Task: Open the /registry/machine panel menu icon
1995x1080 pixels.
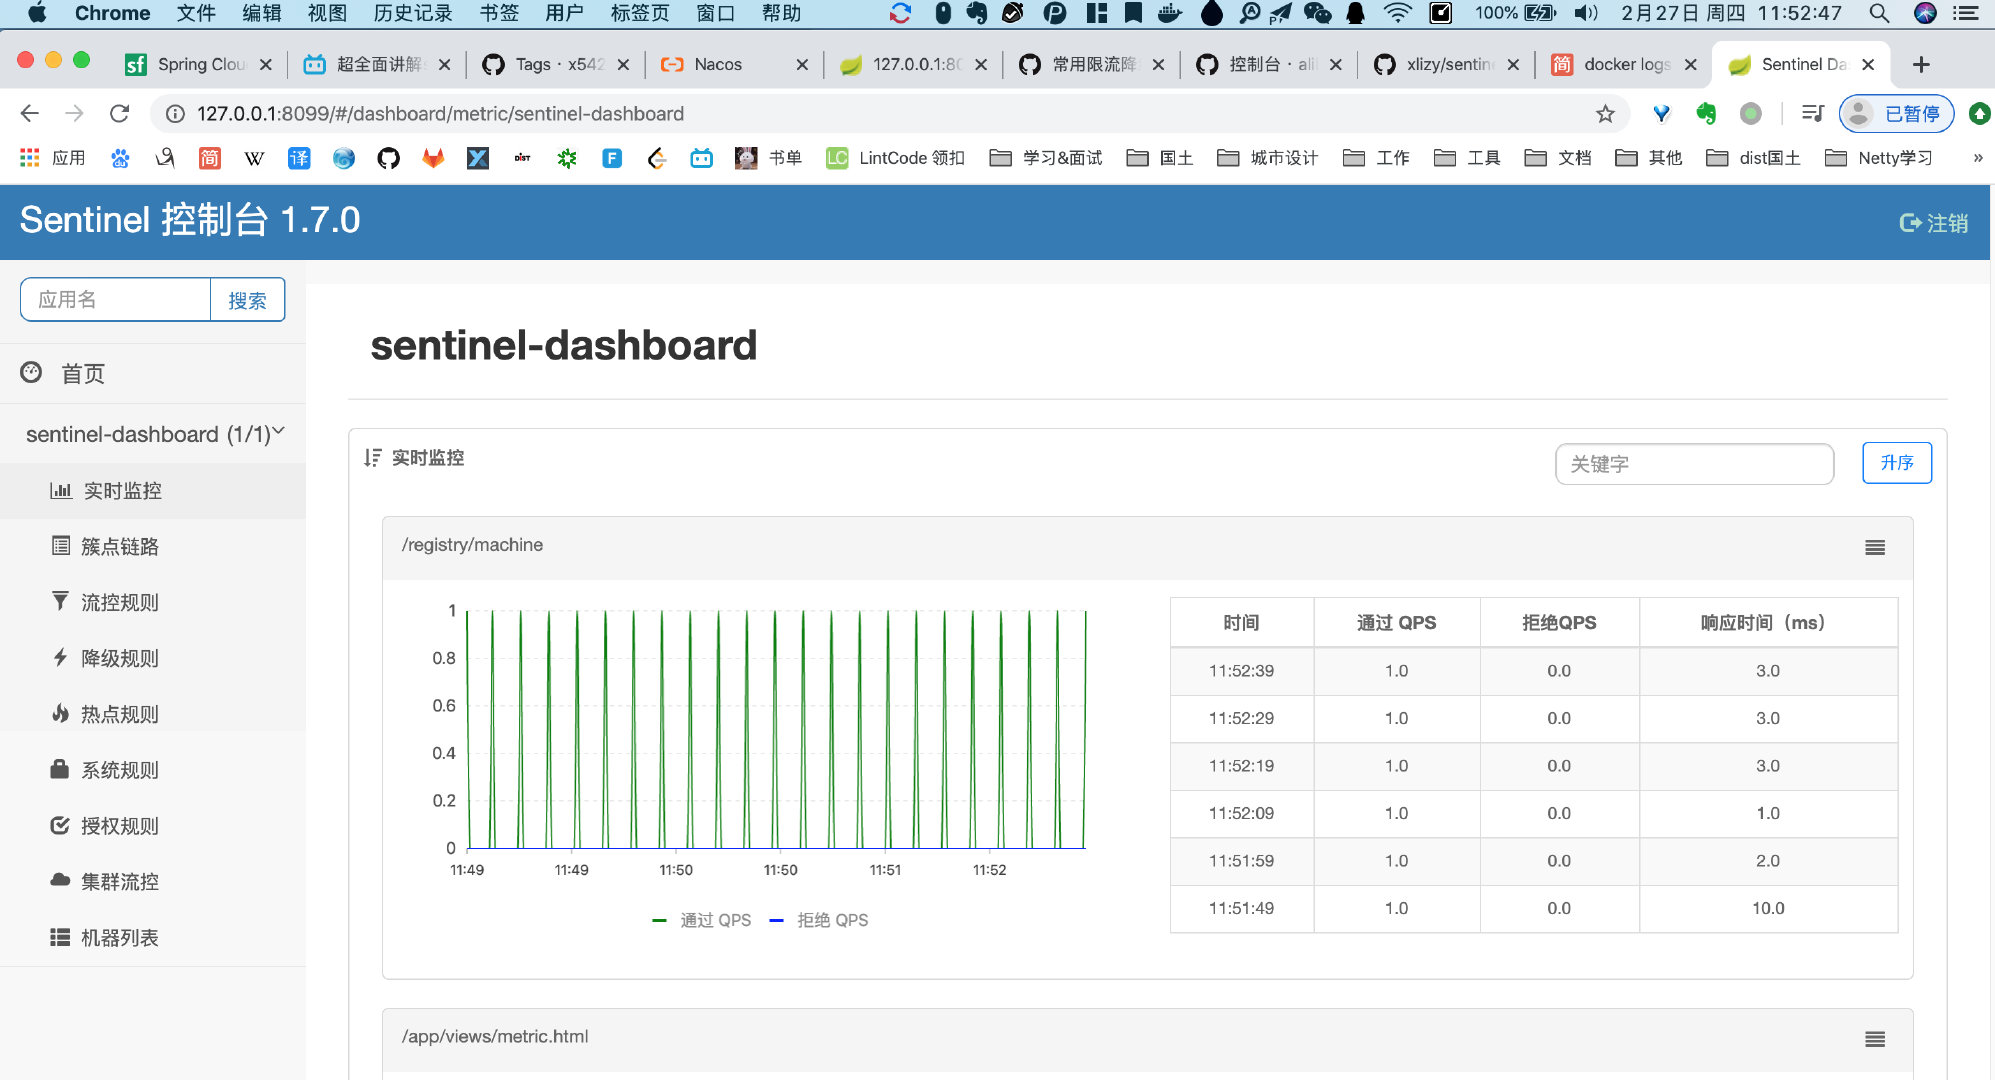Action: (1875, 548)
